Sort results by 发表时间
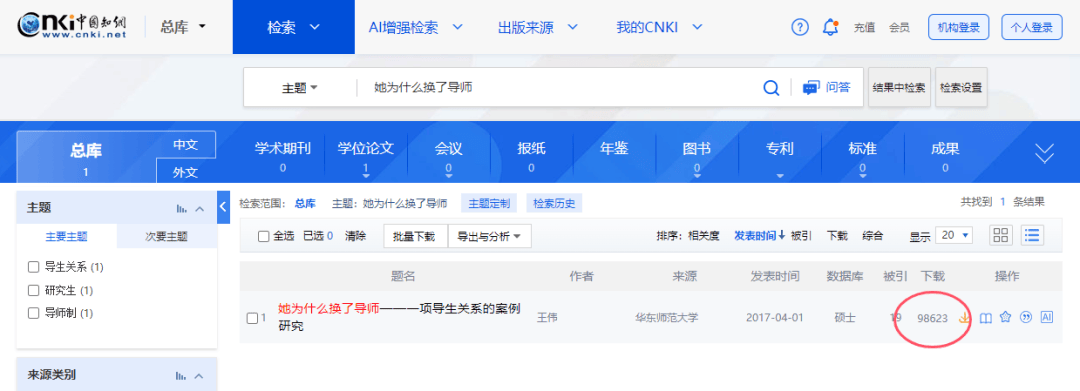1080x391 pixels. (x=759, y=235)
